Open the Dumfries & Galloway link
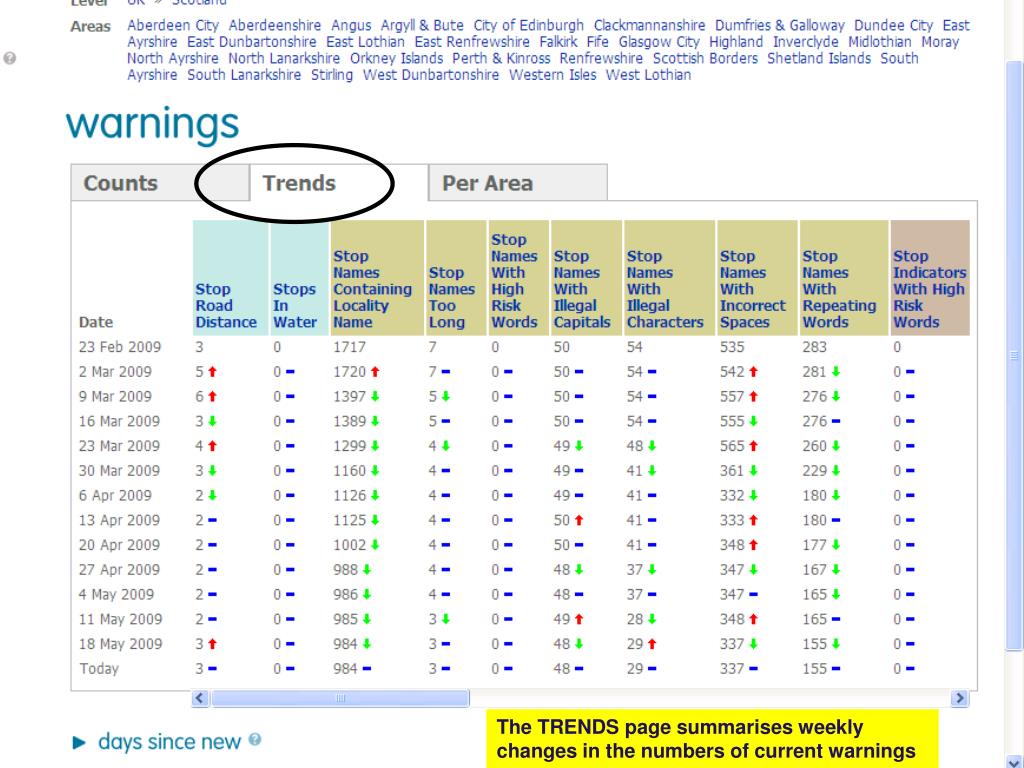The height and width of the screenshot is (768, 1024). (780, 25)
